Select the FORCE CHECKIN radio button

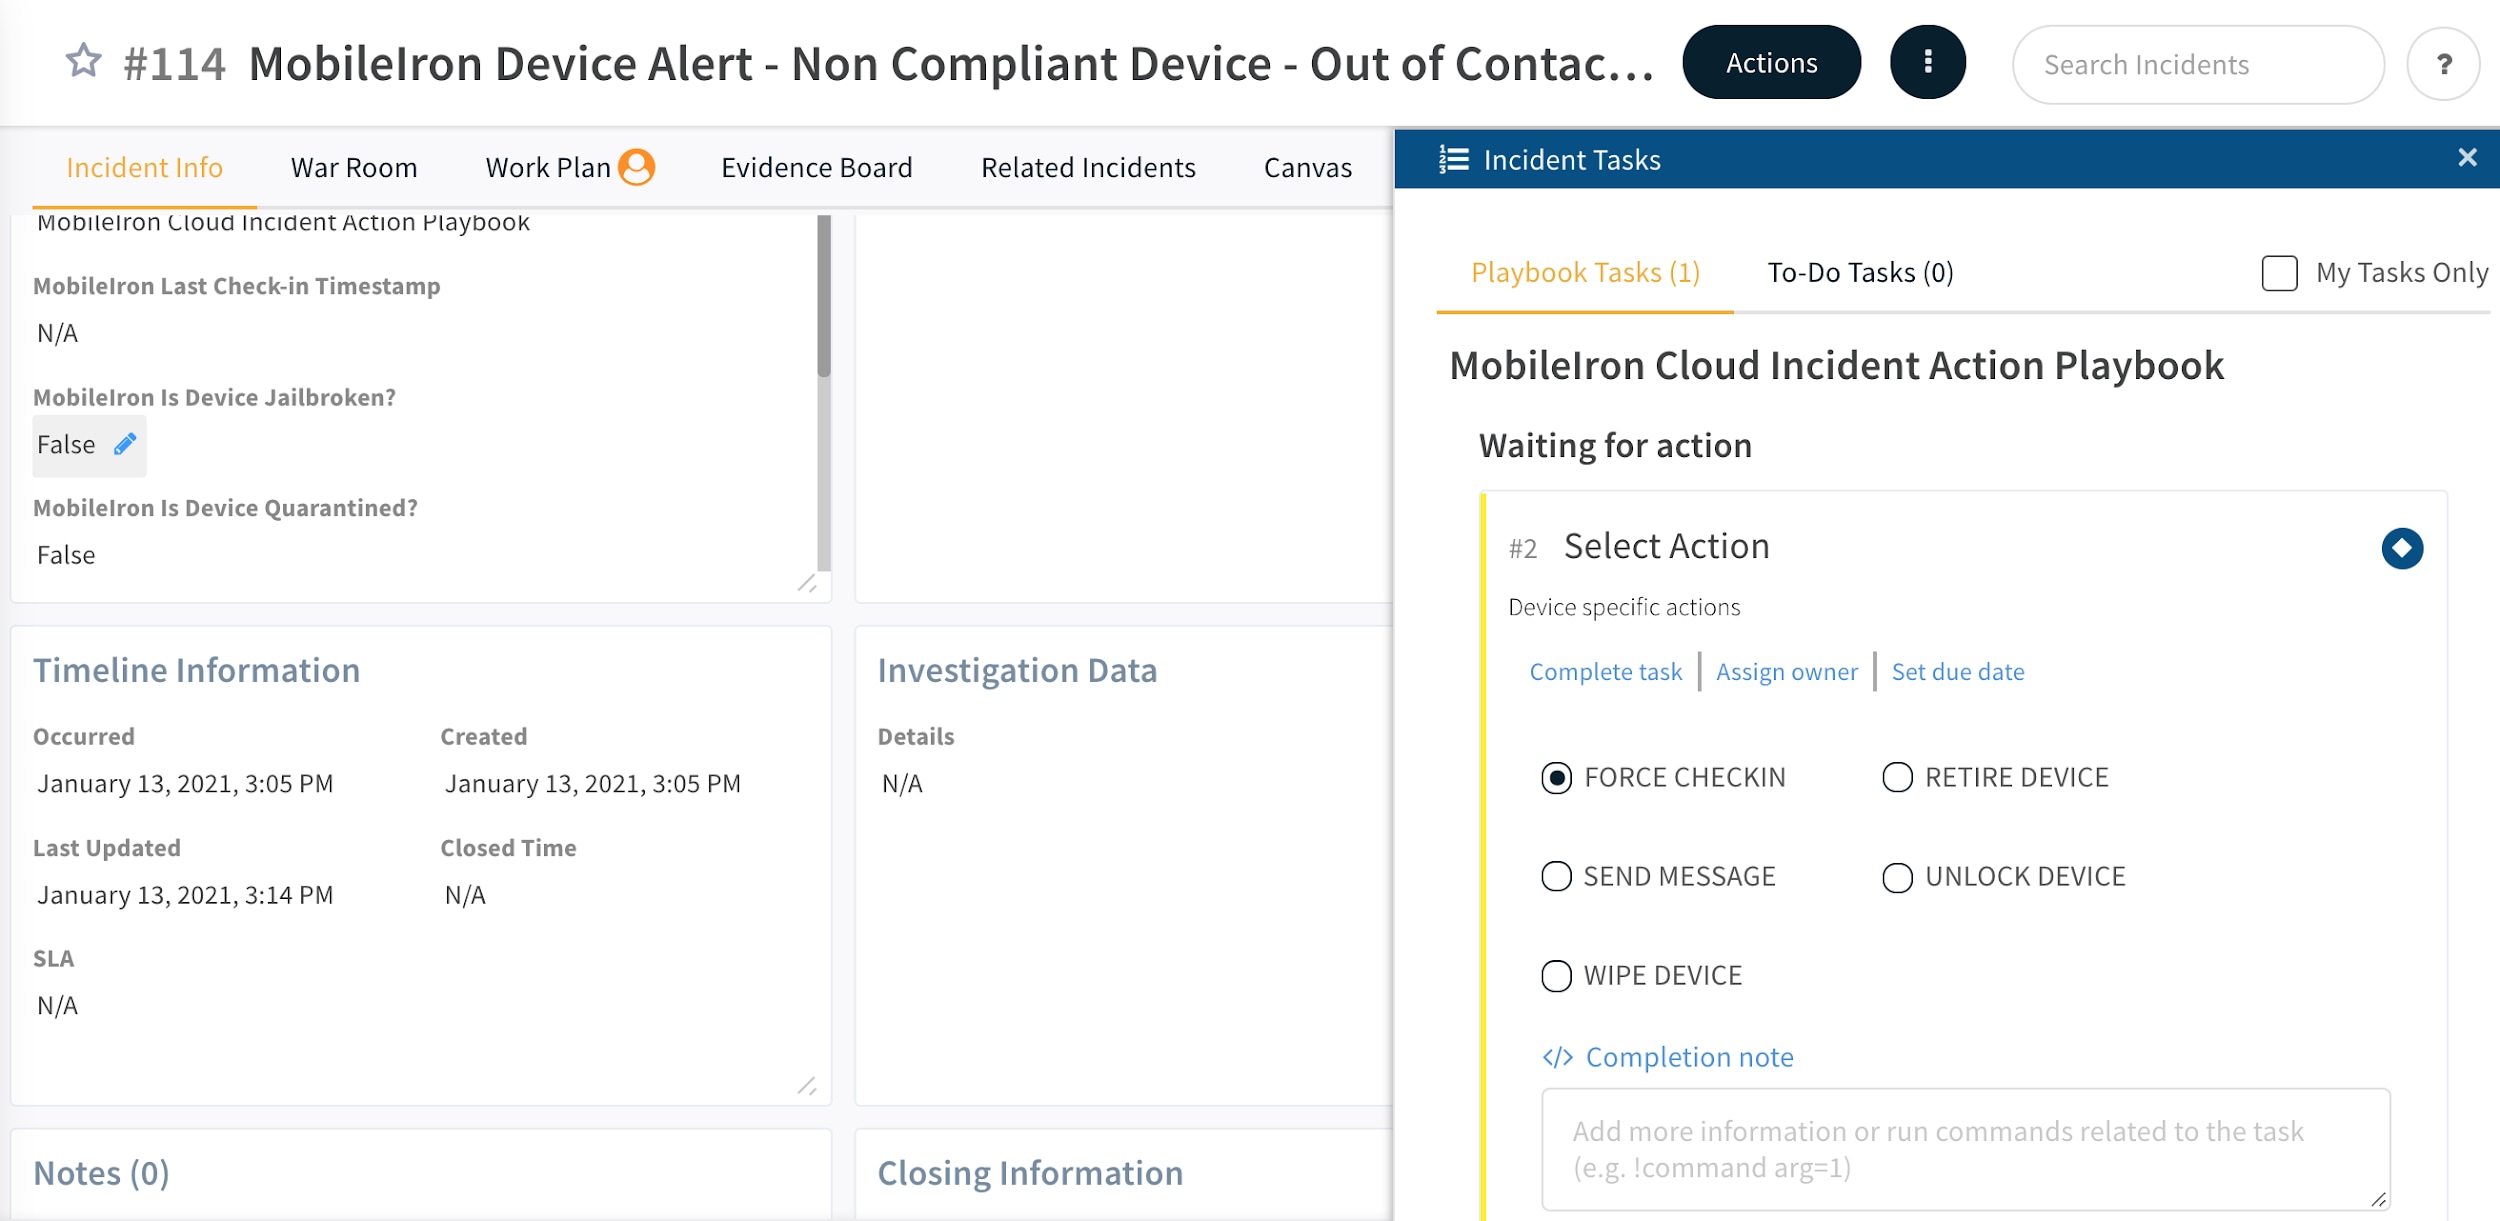pyautogui.click(x=1558, y=776)
